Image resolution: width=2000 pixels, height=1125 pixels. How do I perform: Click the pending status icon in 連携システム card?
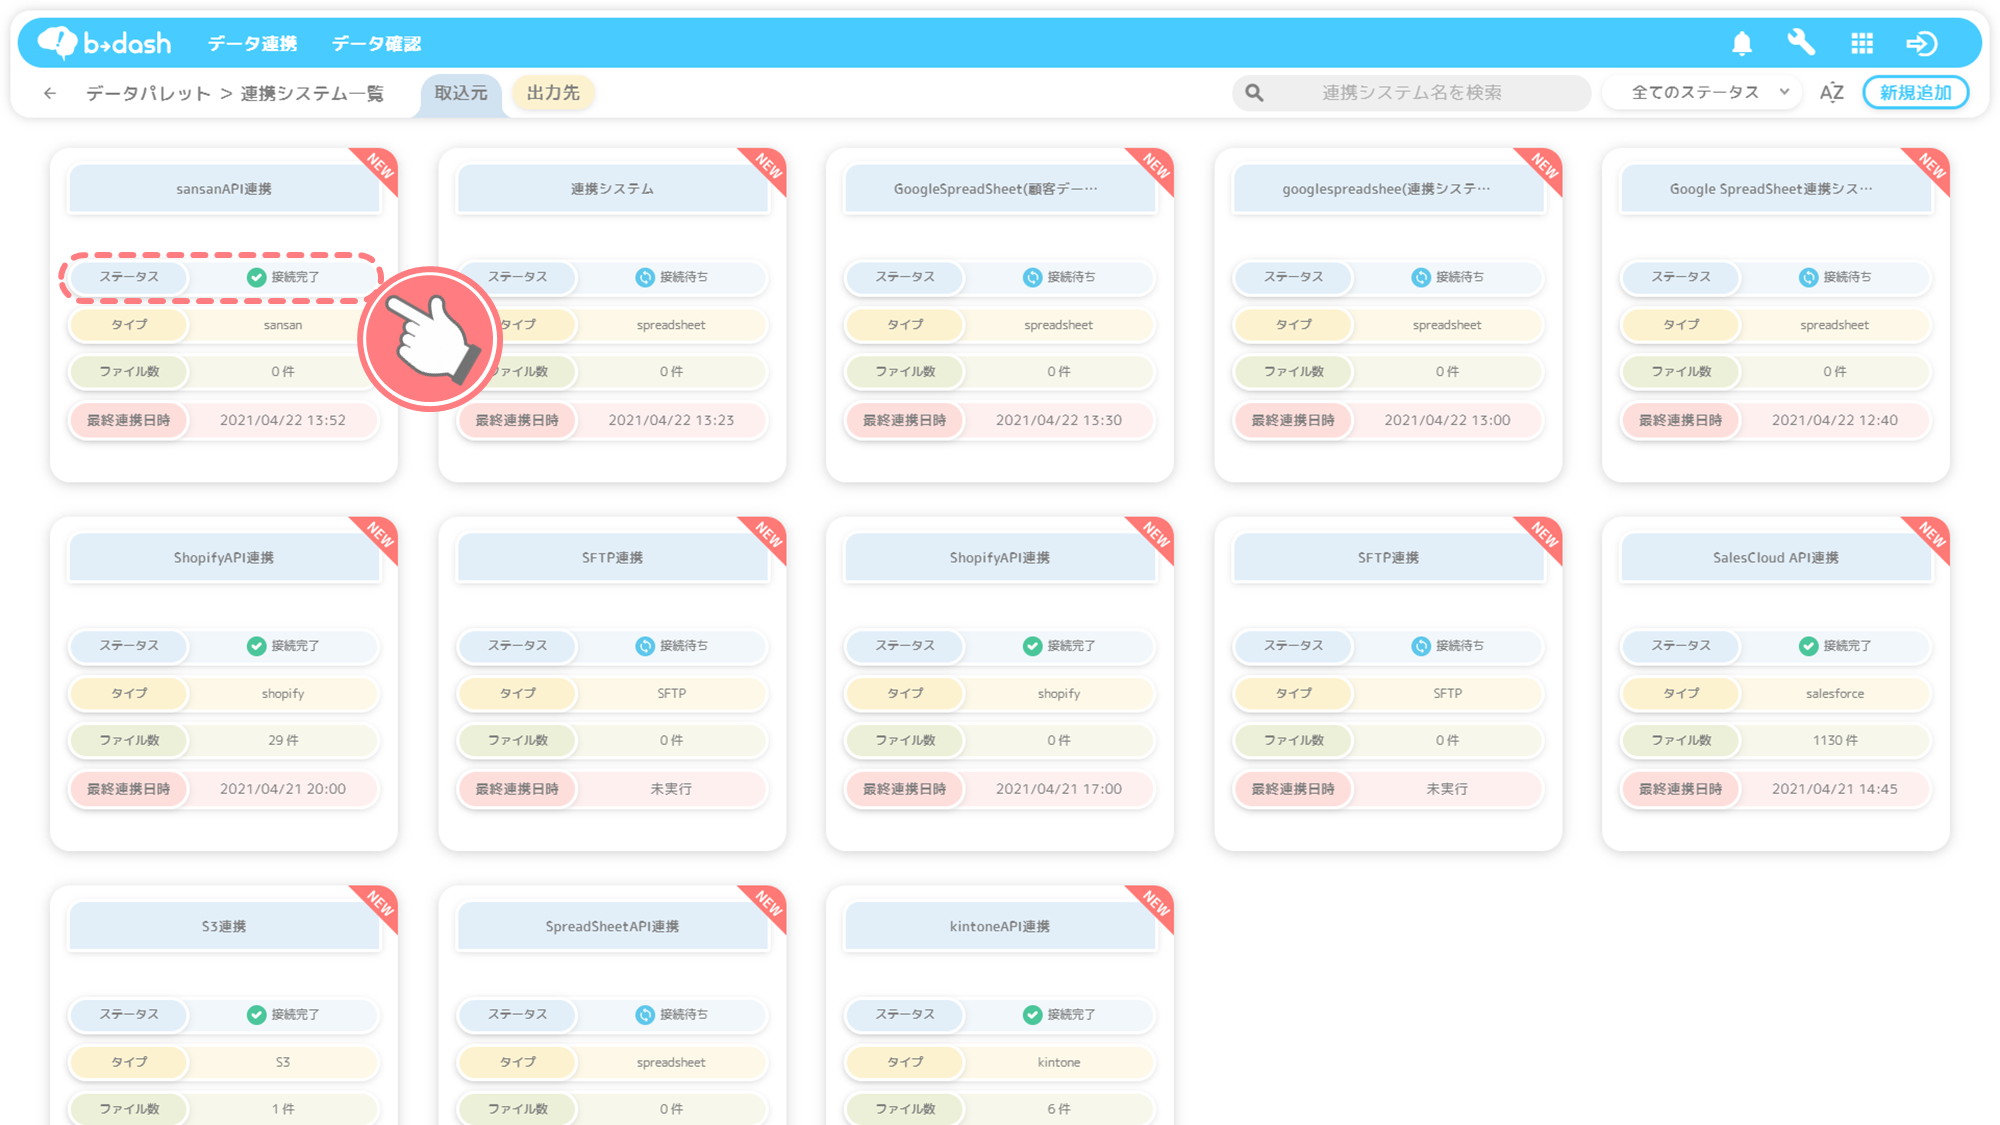point(645,277)
